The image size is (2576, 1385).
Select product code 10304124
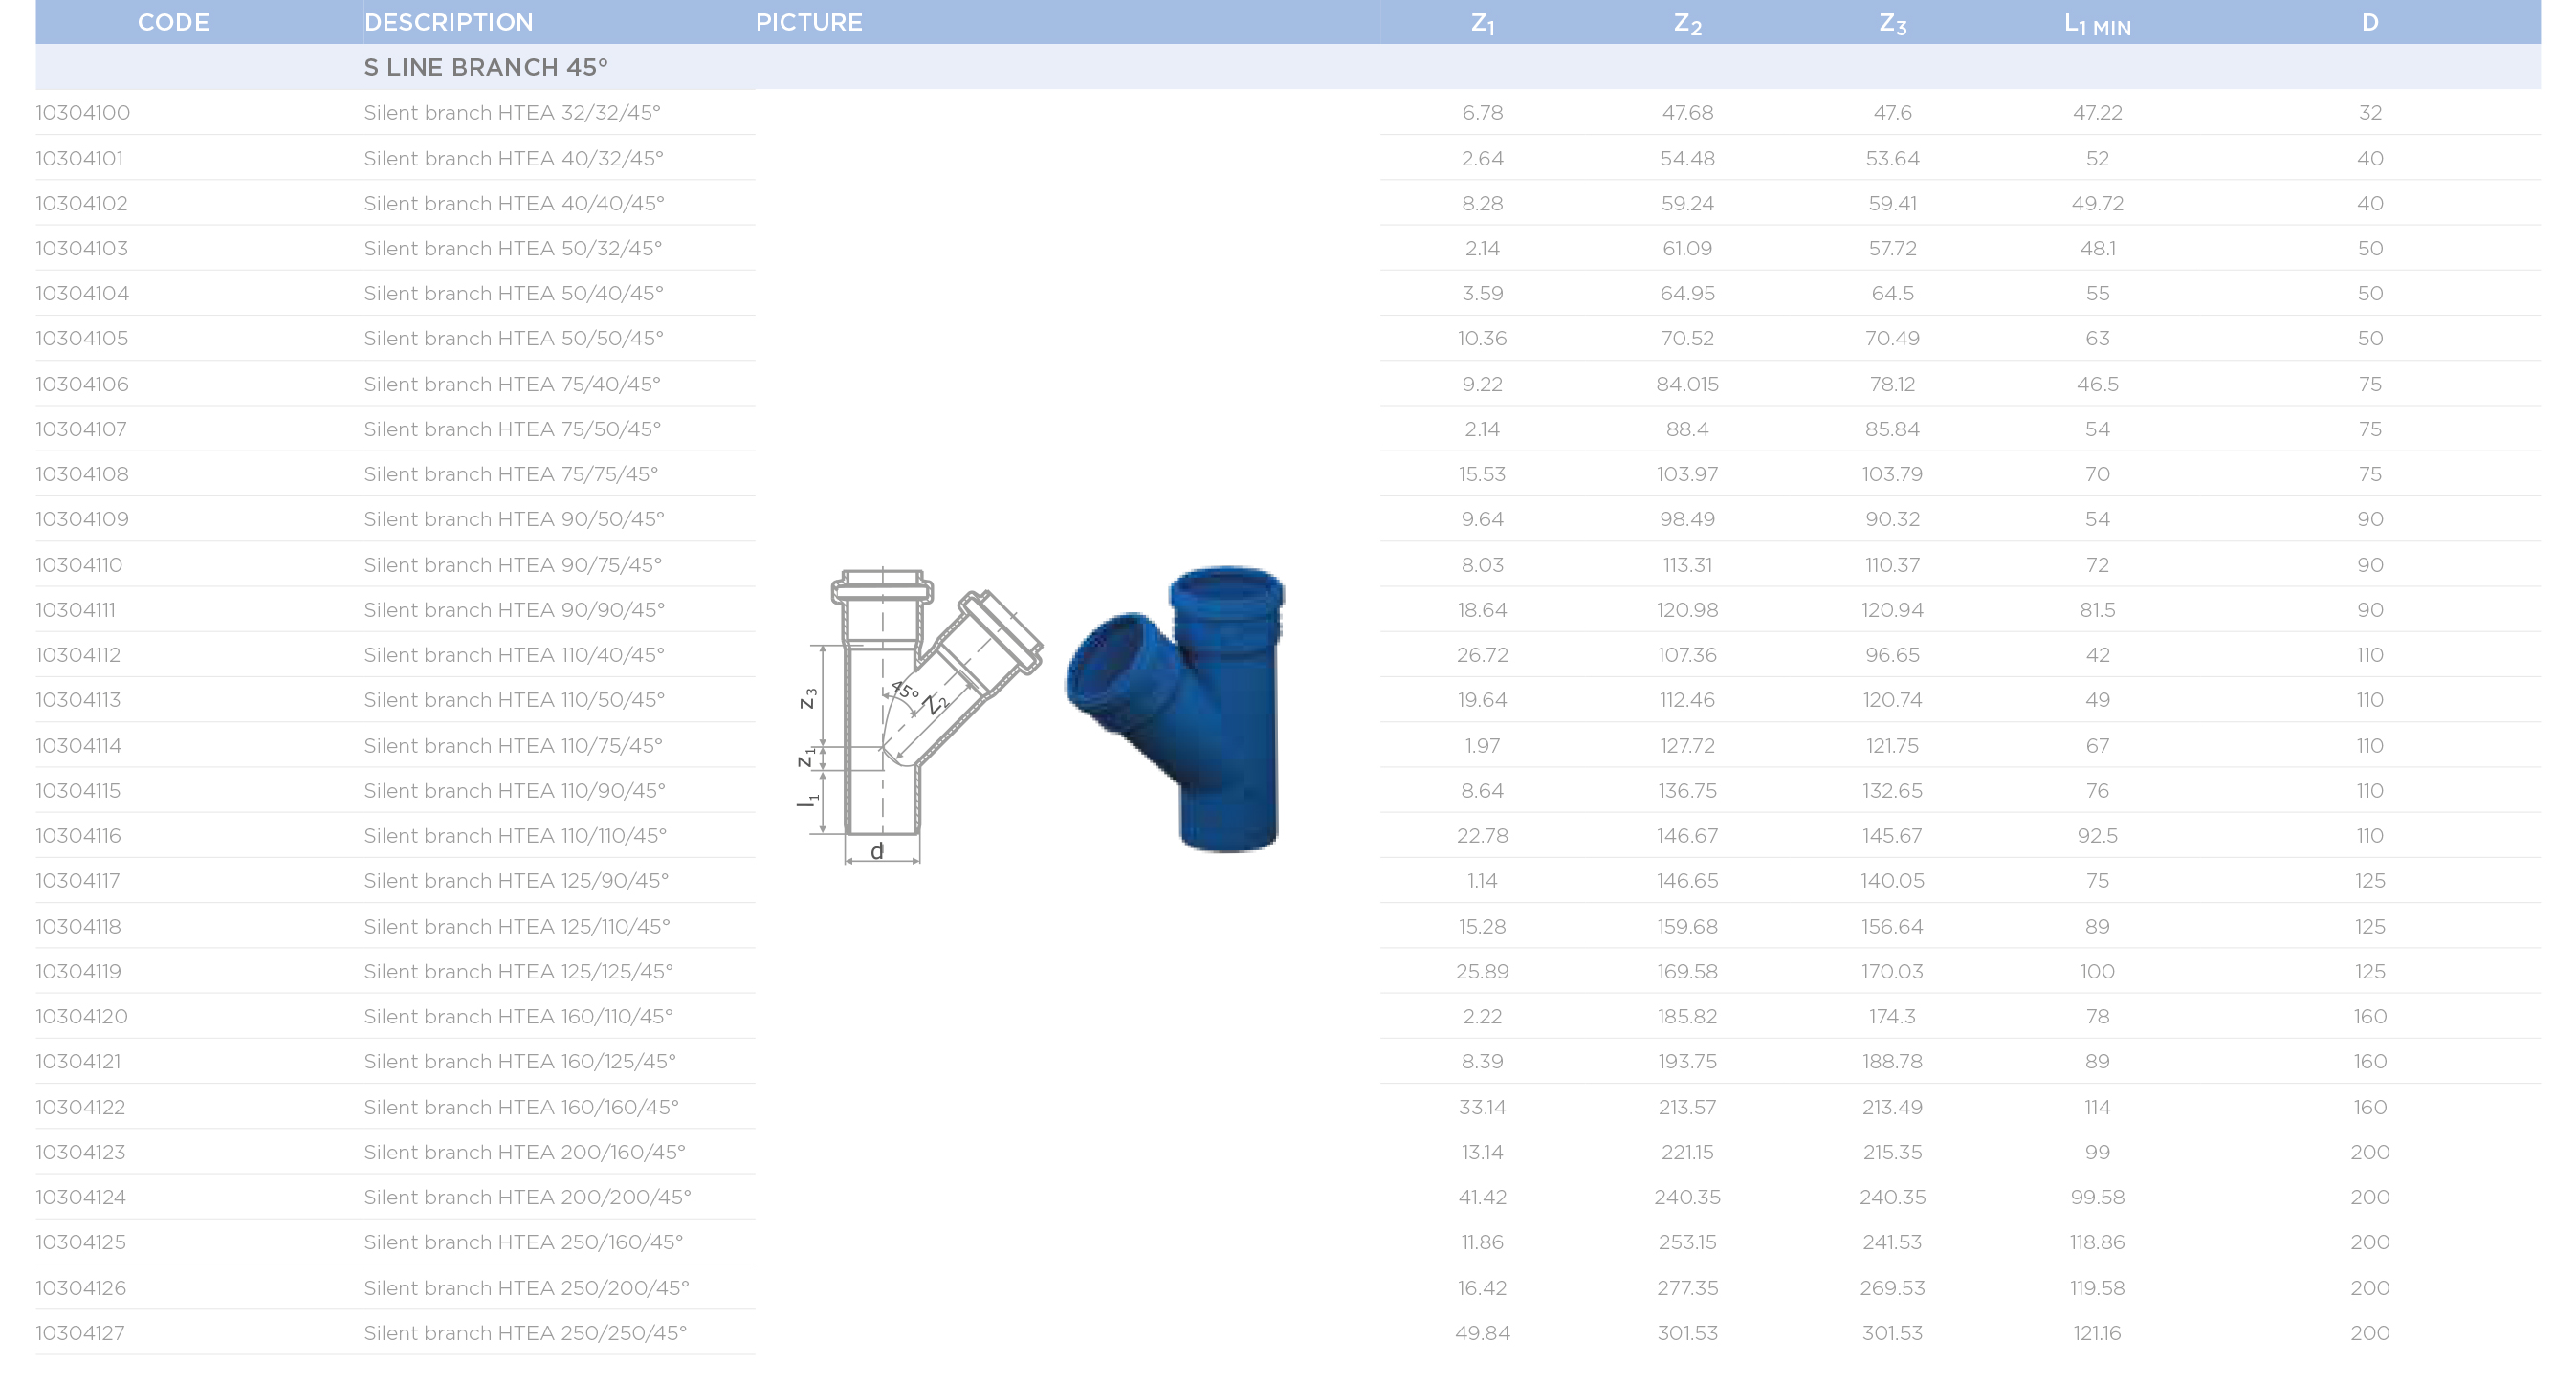(81, 1197)
